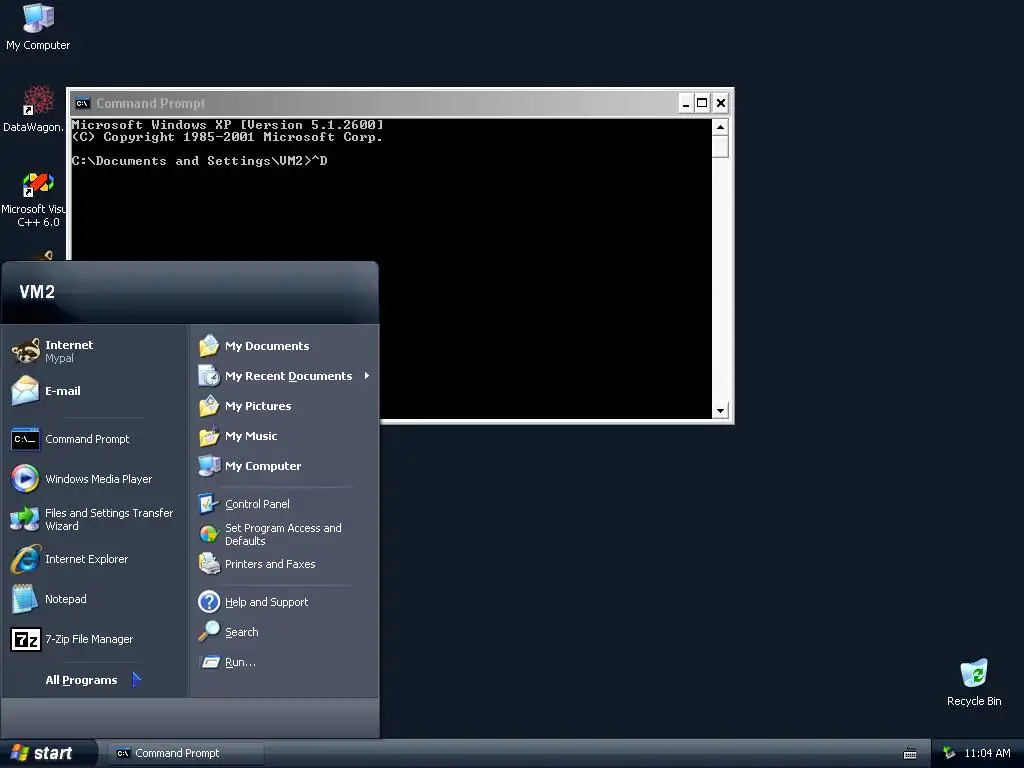1024x768 pixels.
Task: Open the E-mail envelope icon
Action: click(x=25, y=391)
